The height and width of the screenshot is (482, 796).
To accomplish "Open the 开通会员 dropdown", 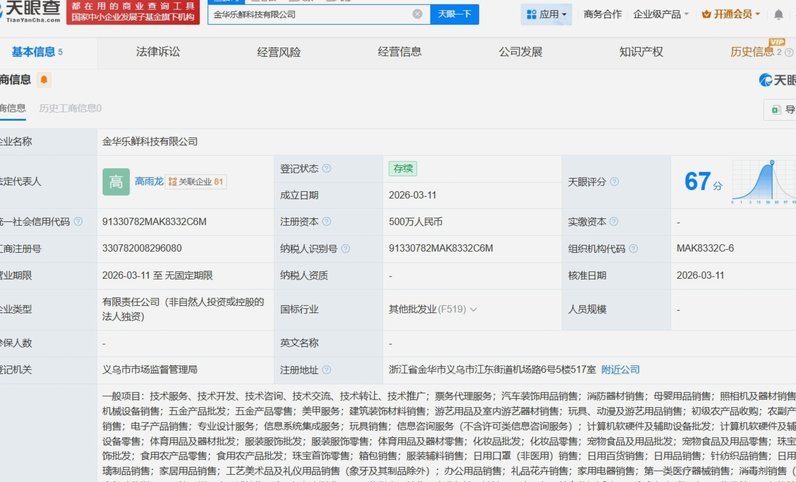I will (731, 14).
